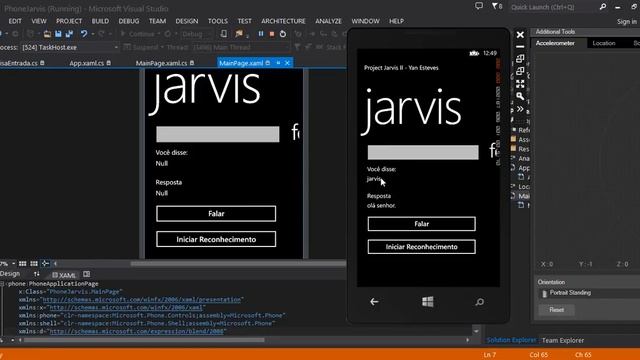Click Iniciar Reconhecimento in emulator
This screenshot has width=640, height=360.
[421, 247]
